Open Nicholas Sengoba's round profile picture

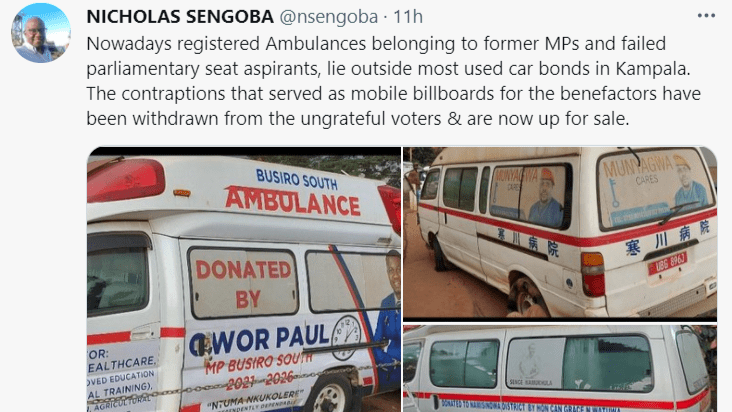(x=41, y=33)
